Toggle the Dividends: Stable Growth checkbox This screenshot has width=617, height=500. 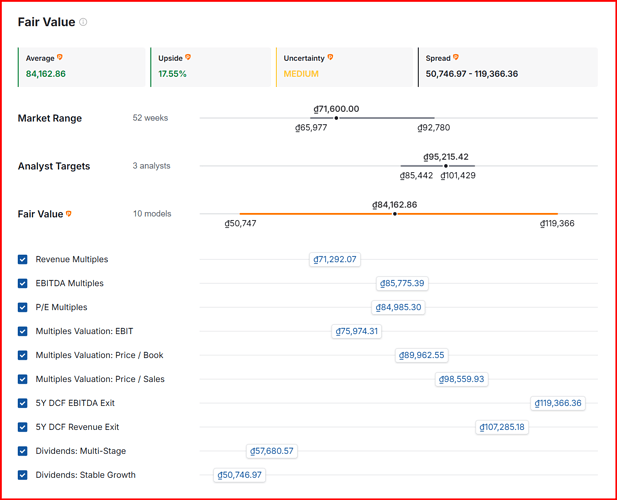[23, 475]
